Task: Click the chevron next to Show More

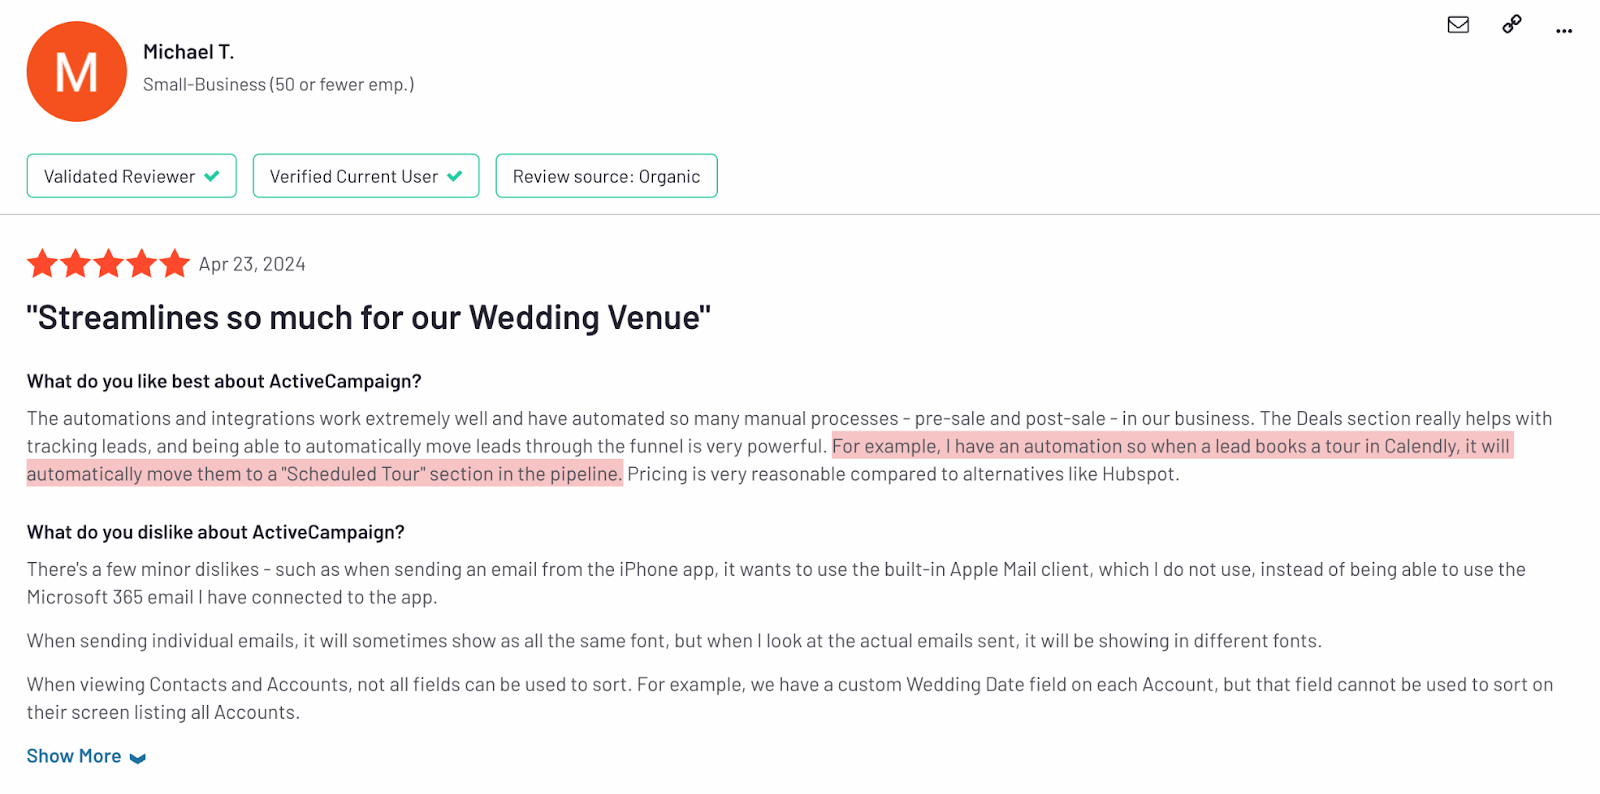Action: click(138, 758)
